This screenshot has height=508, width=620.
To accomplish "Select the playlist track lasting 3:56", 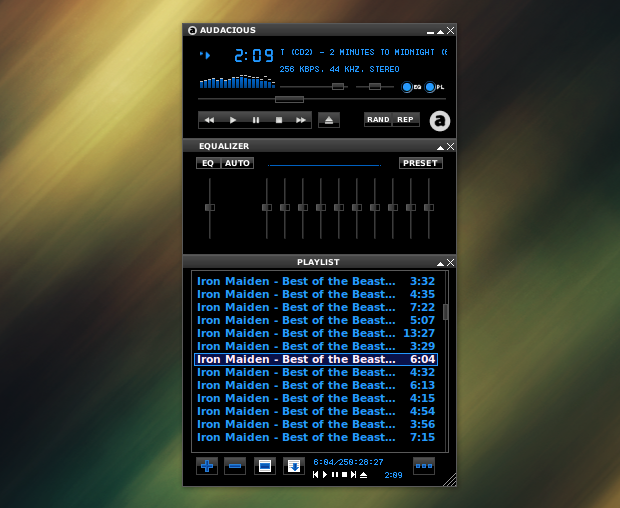I will pos(316,425).
